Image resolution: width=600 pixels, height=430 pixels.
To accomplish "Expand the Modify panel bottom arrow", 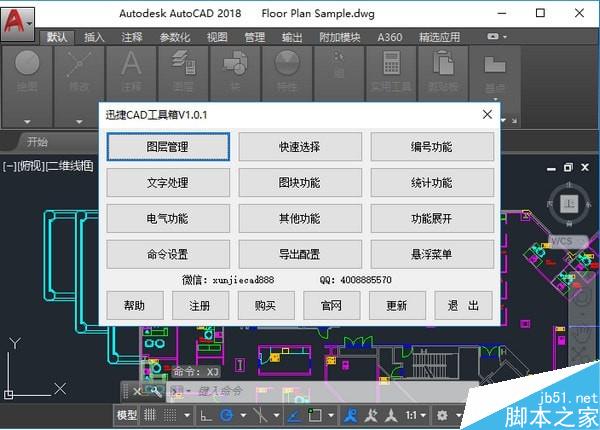I will click(79, 122).
